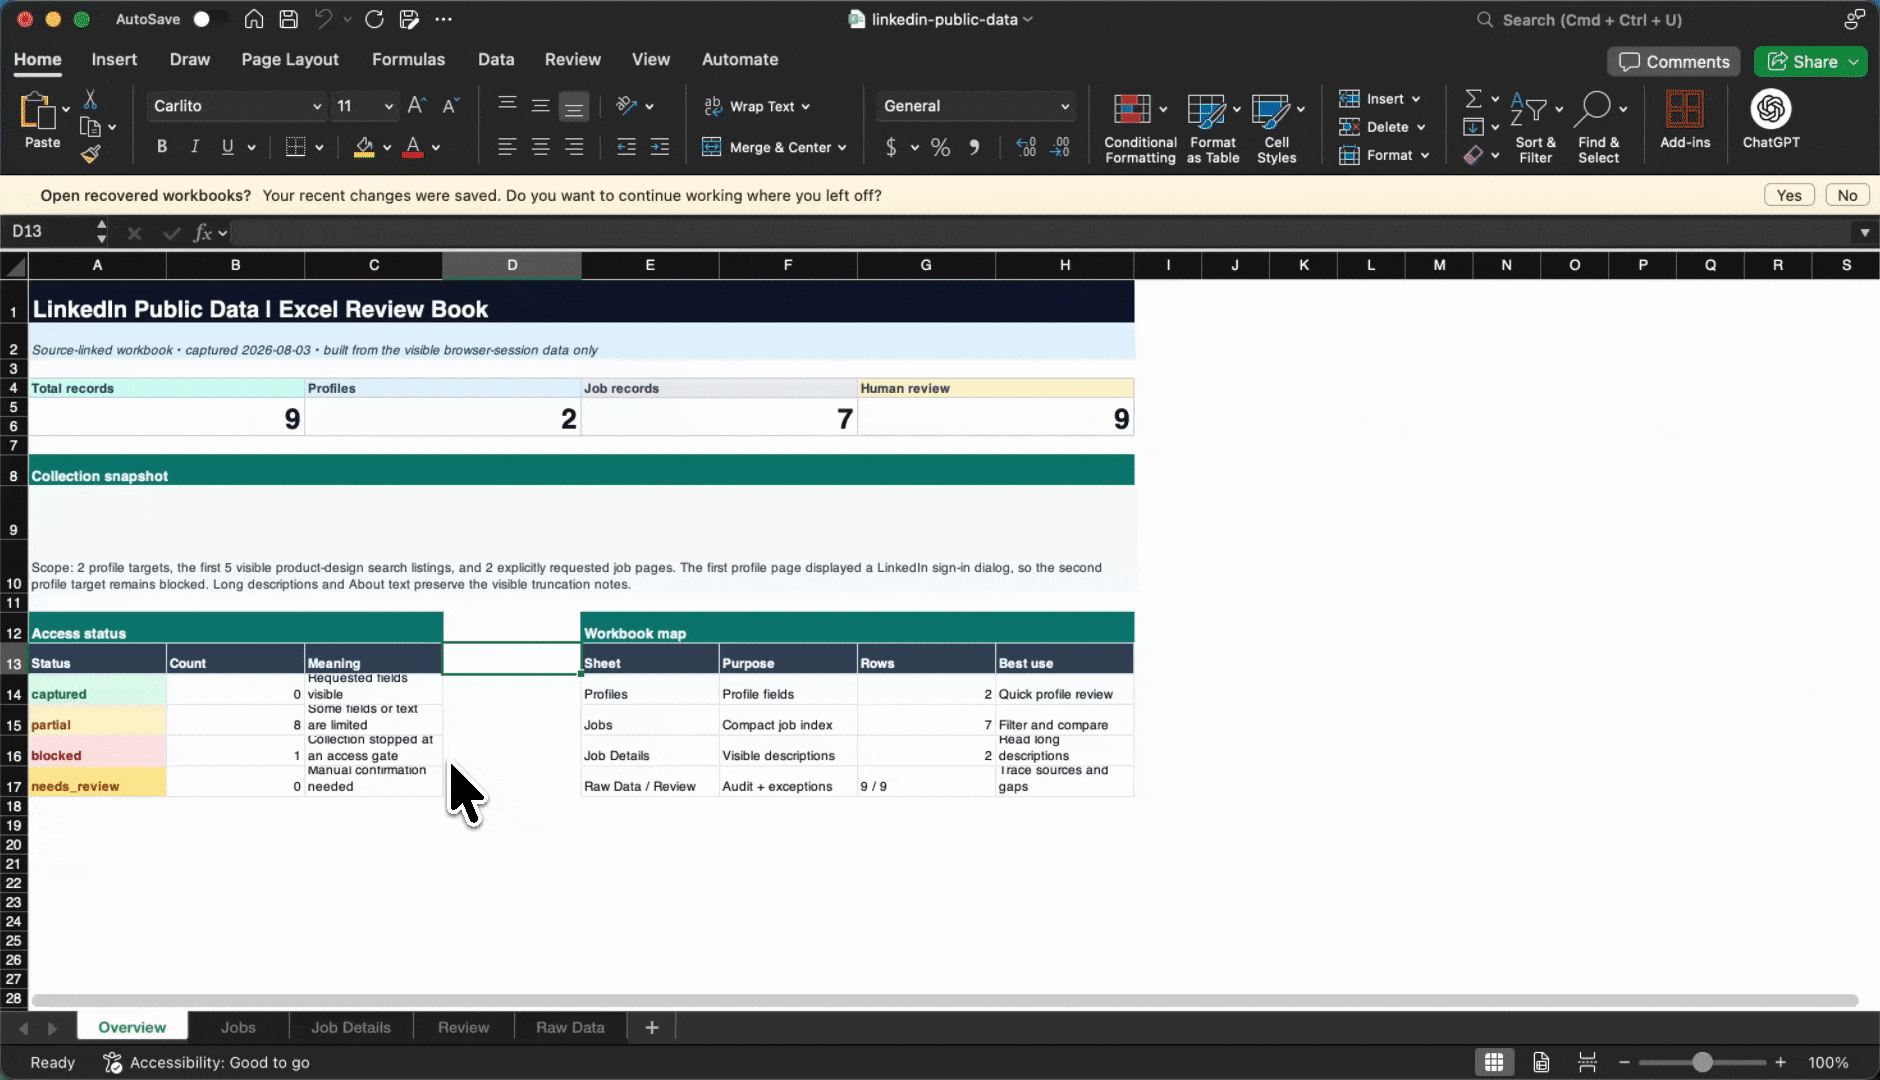The width and height of the screenshot is (1880, 1080).
Task: Click the Increase Indent icon
Action: 660,148
